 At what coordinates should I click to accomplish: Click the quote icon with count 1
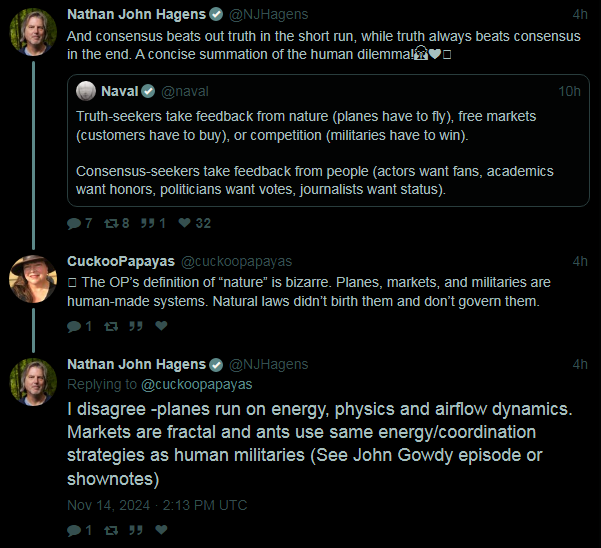(x=148, y=223)
